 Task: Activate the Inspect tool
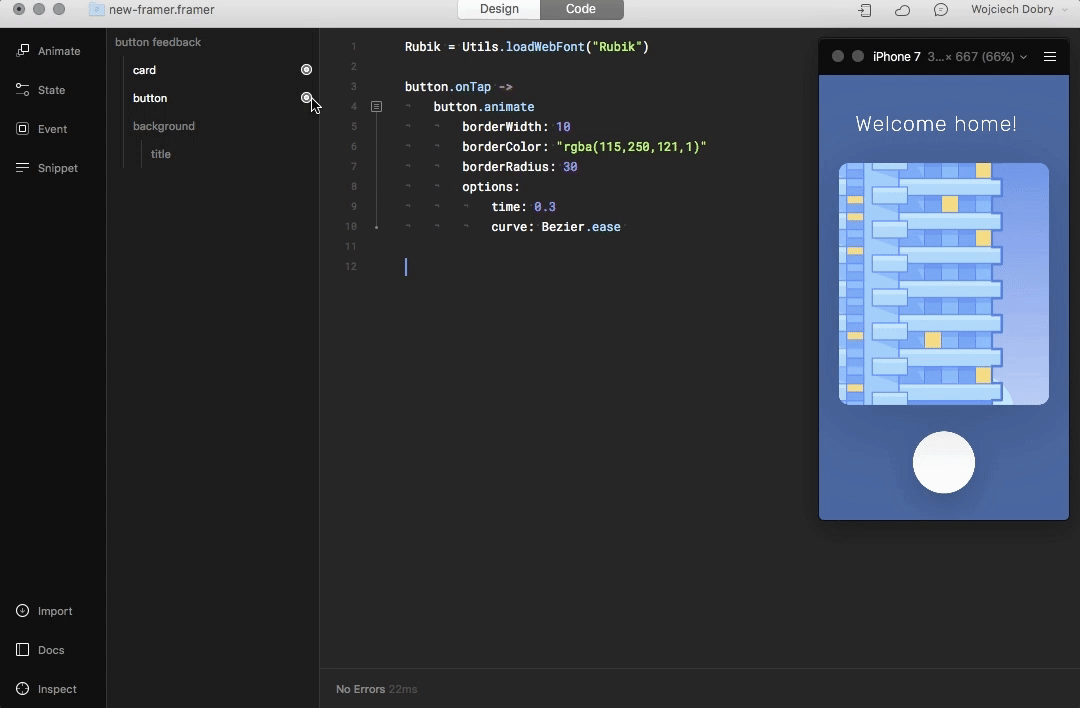[x=48, y=689]
